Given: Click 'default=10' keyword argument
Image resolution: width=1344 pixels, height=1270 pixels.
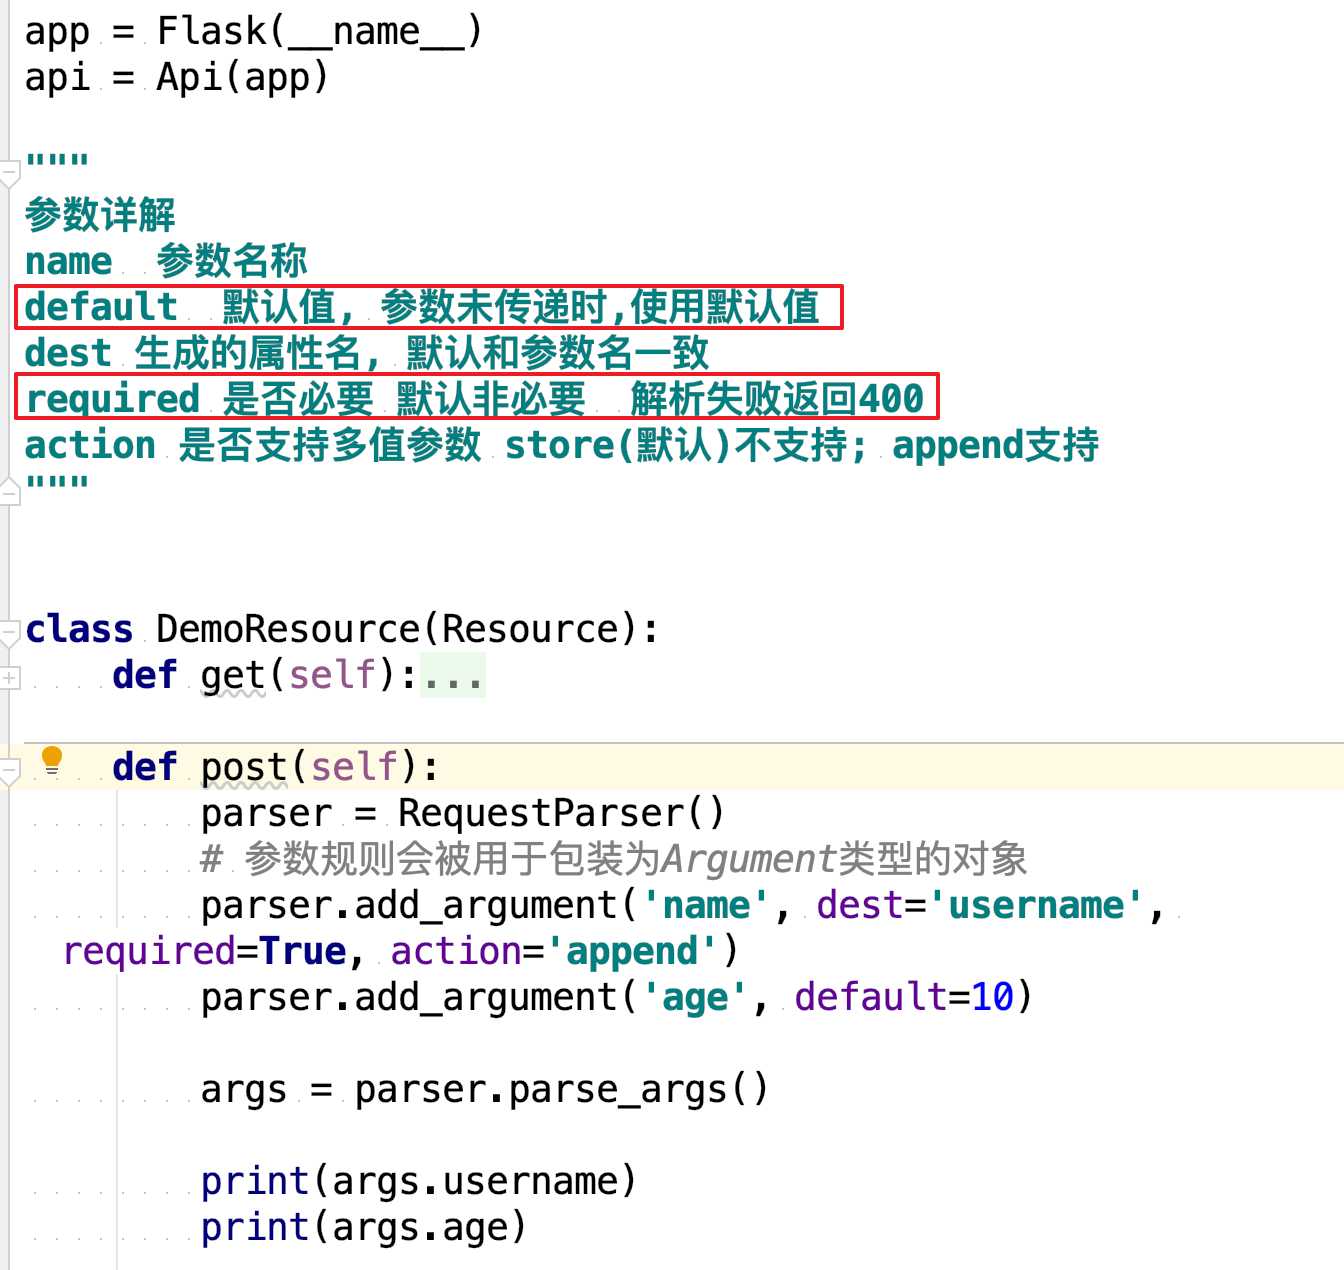Looking at the screenshot, I should (x=904, y=997).
